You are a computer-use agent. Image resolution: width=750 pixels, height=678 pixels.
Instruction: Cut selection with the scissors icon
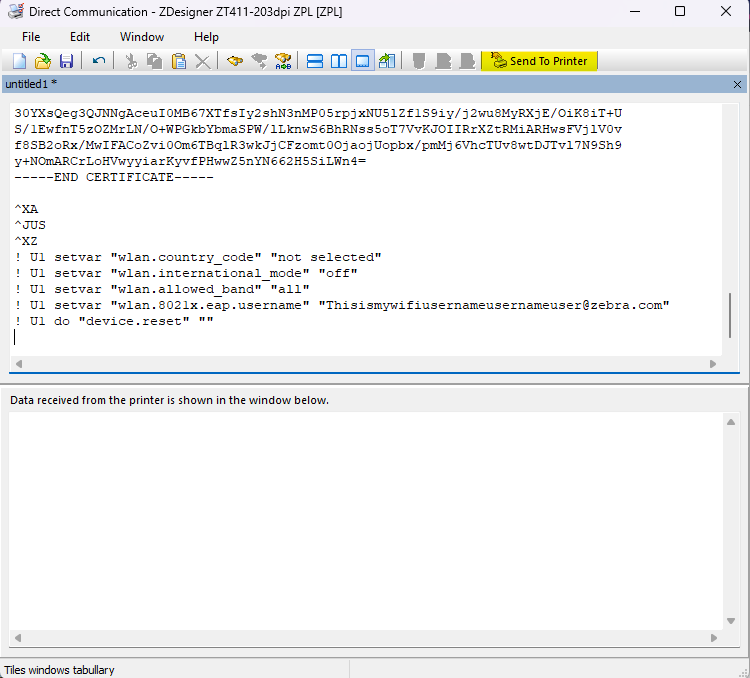click(130, 61)
